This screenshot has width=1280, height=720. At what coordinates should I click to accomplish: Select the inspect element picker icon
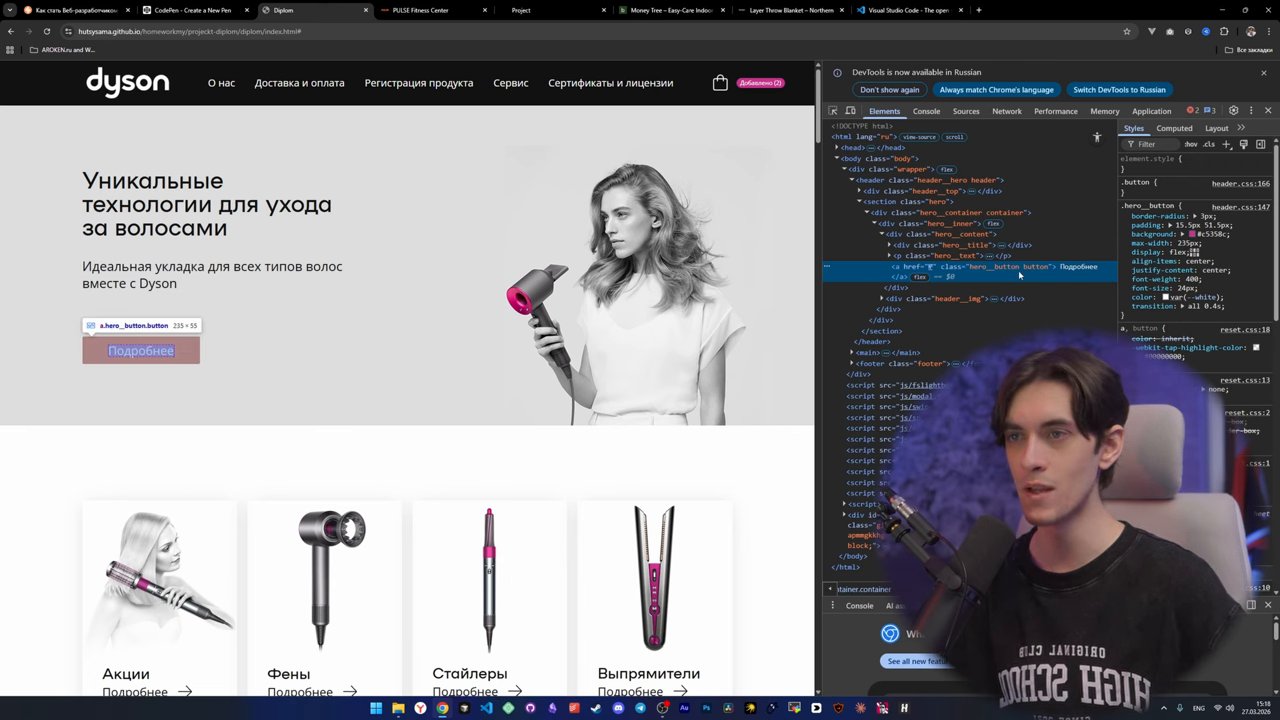pos(833,111)
